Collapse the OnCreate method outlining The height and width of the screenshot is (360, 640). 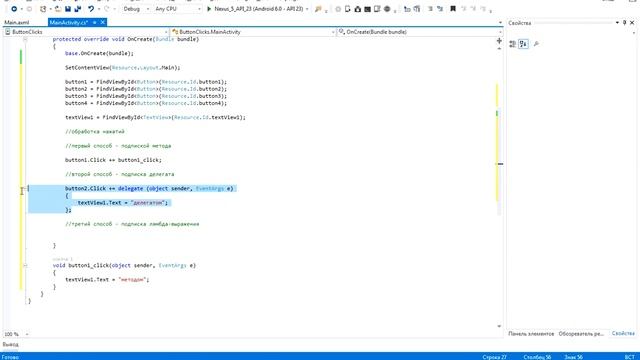(25, 39)
